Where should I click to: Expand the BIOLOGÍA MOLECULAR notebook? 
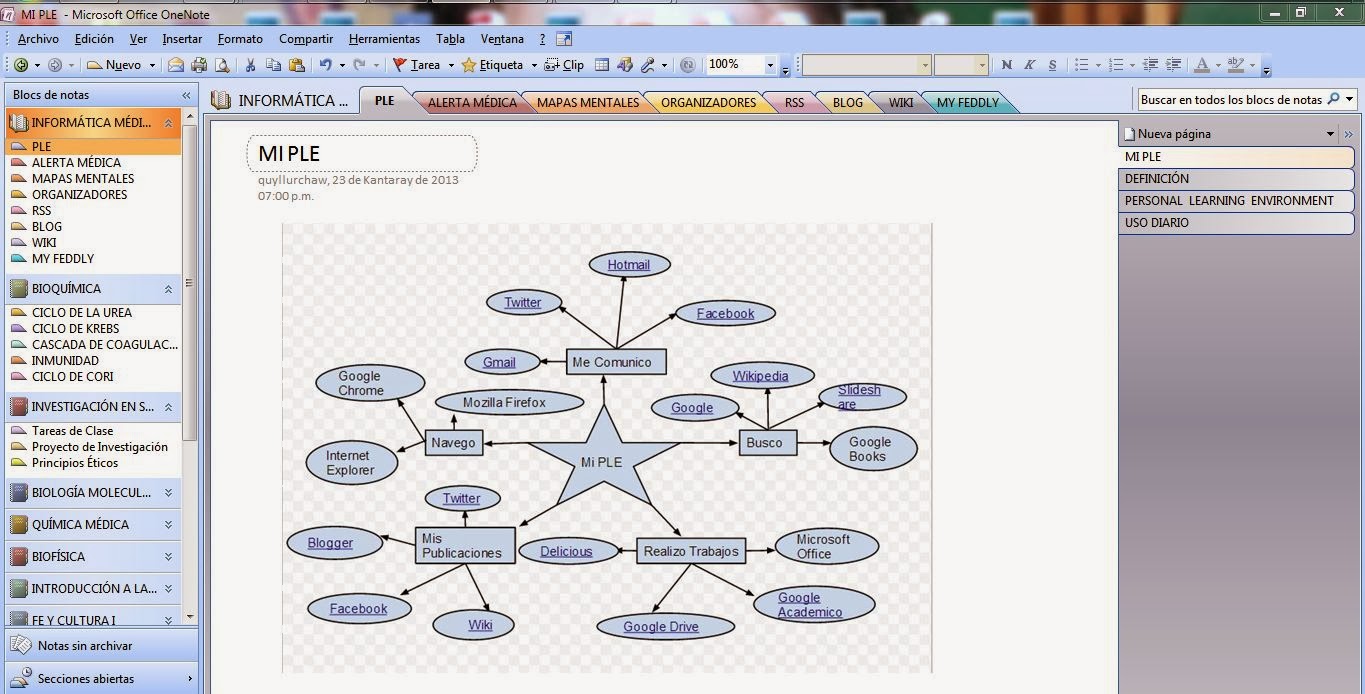pyautogui.click(x=168, y=493)
